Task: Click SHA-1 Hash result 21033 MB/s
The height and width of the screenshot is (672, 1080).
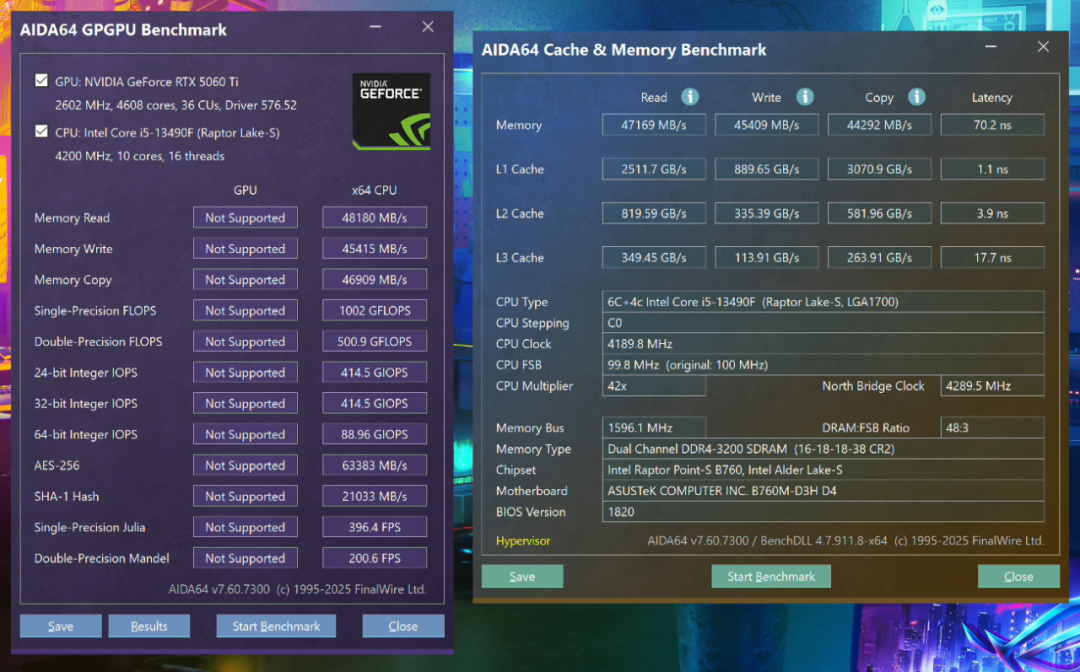Action: 375,496
